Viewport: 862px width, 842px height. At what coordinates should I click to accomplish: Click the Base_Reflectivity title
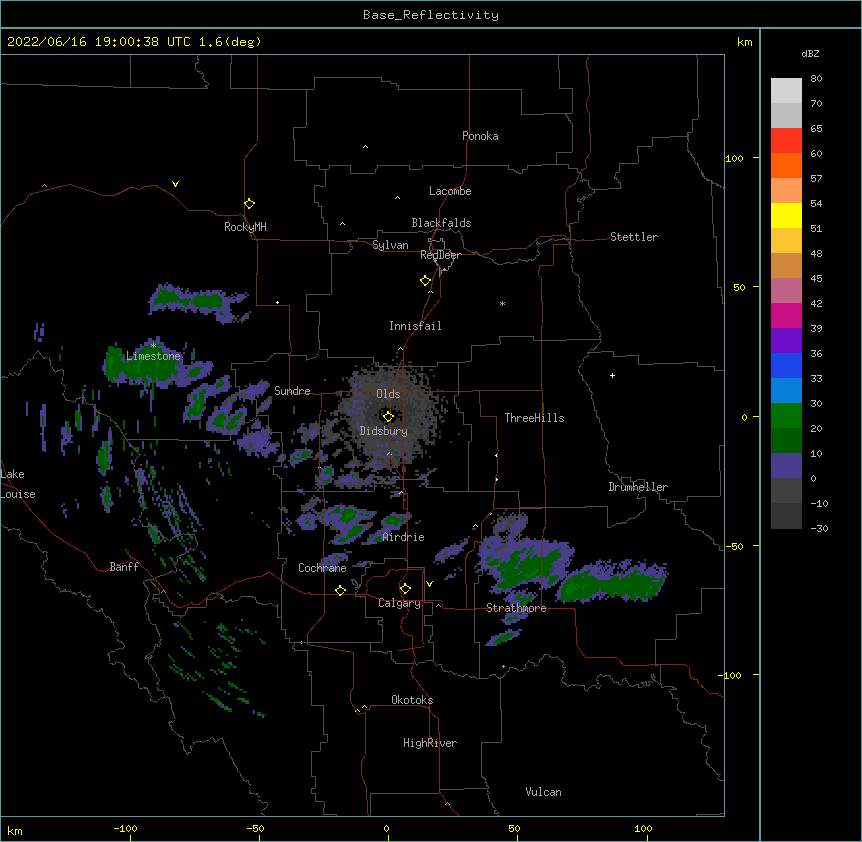(431, 15)
